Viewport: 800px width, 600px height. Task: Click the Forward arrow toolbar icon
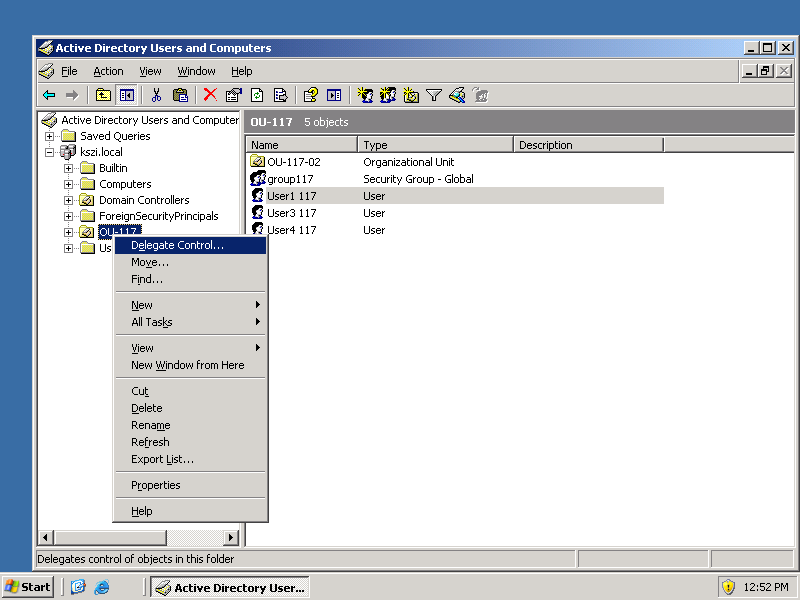pos(72,95)
